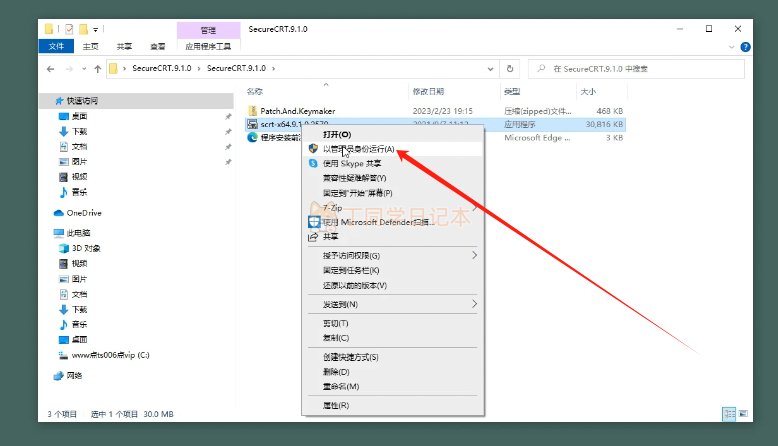This screenshot has height=446, width=778.
Task: Choose Microsoft Defender scan menu entry
Action: coord(392,222)
